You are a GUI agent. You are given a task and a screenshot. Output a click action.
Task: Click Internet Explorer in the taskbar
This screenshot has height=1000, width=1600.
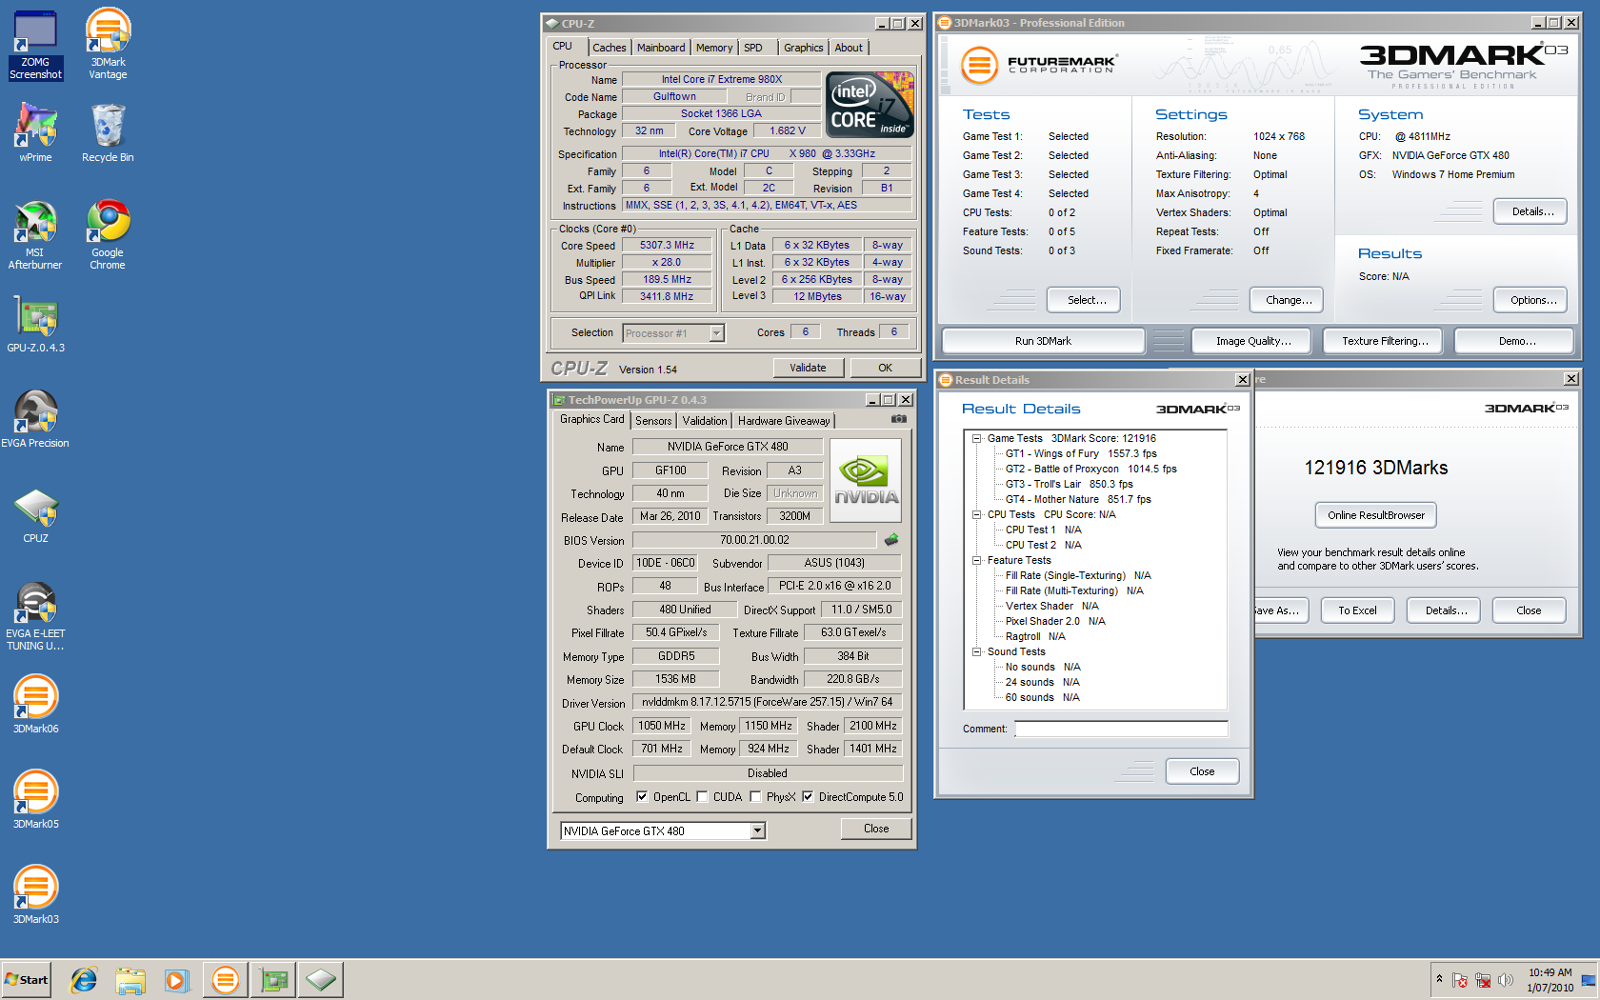pos(83,980)
